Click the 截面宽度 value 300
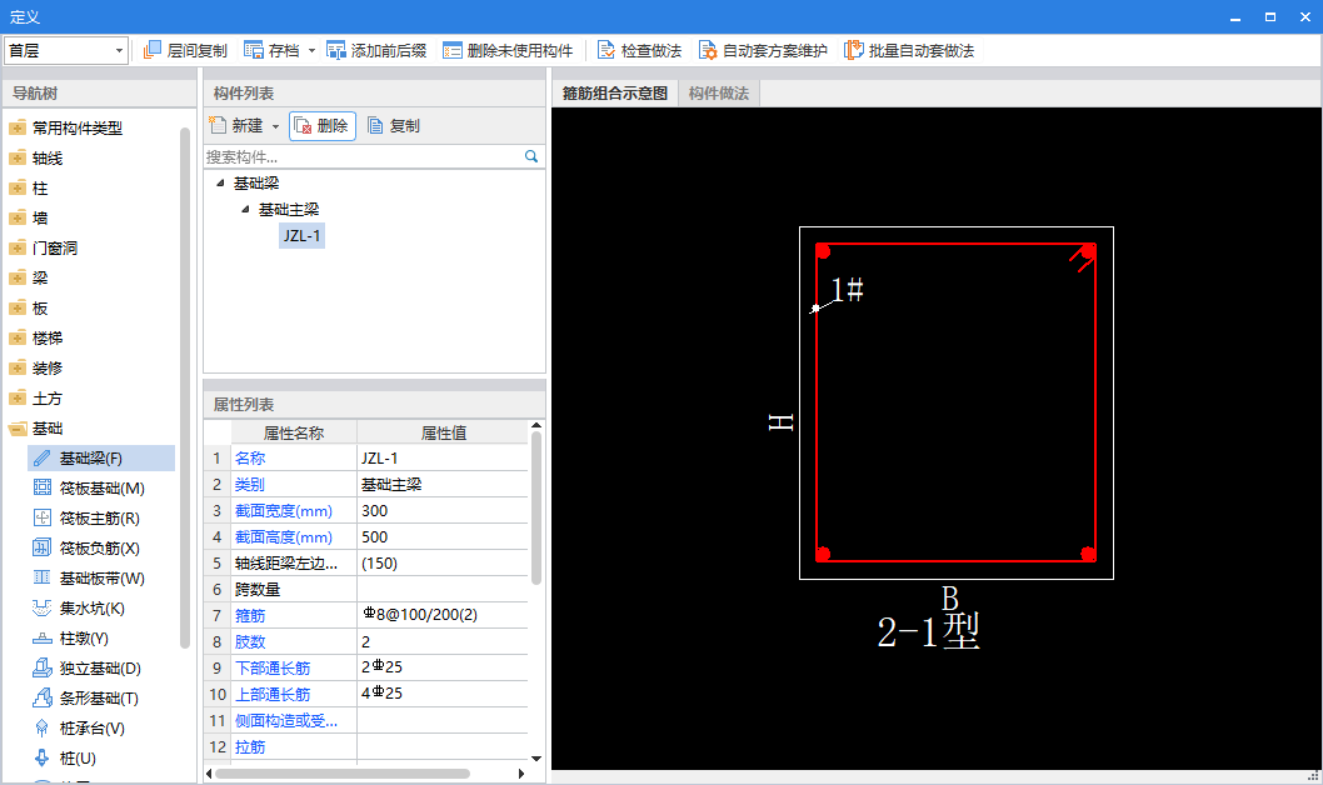The height and width of the screenshot is (785, 1323). (x=442, y=510)
